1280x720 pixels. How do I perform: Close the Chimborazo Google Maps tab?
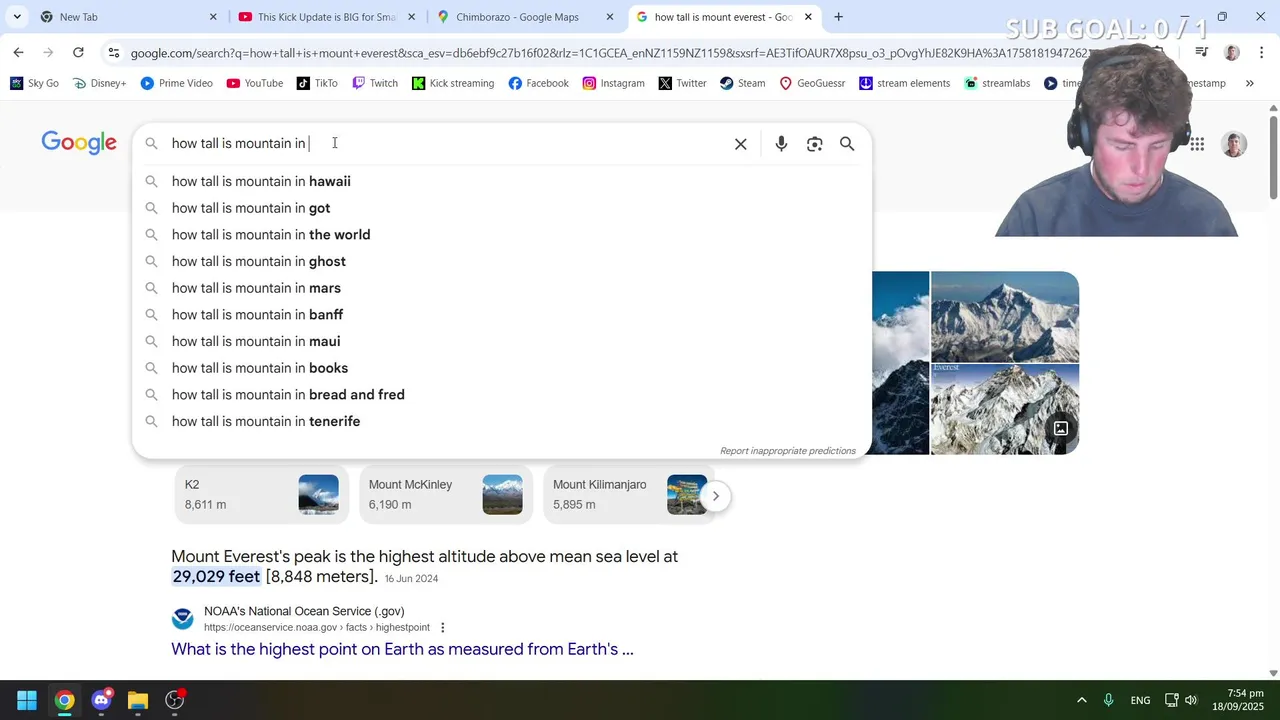pos(610,17)
